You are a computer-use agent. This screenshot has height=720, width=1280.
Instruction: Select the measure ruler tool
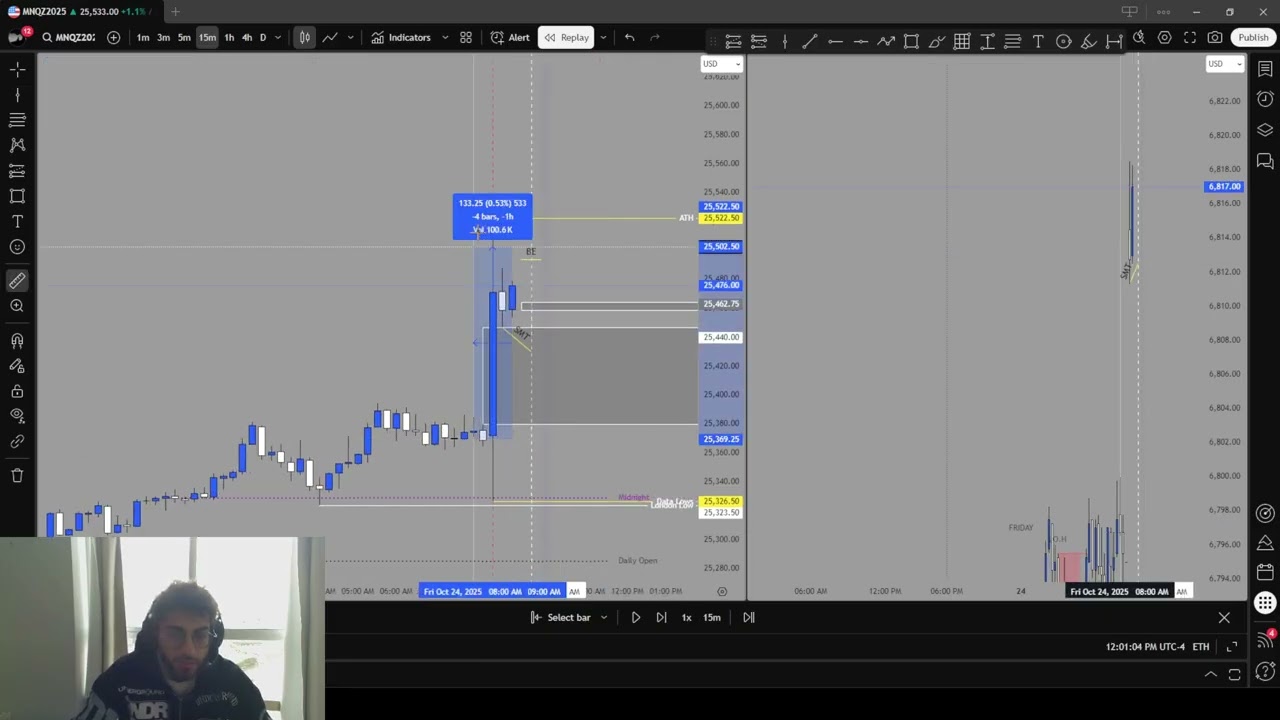coord(17,281)
